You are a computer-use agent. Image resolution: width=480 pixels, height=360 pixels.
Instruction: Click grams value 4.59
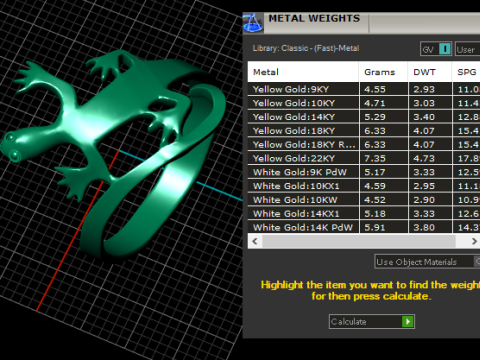375,186
